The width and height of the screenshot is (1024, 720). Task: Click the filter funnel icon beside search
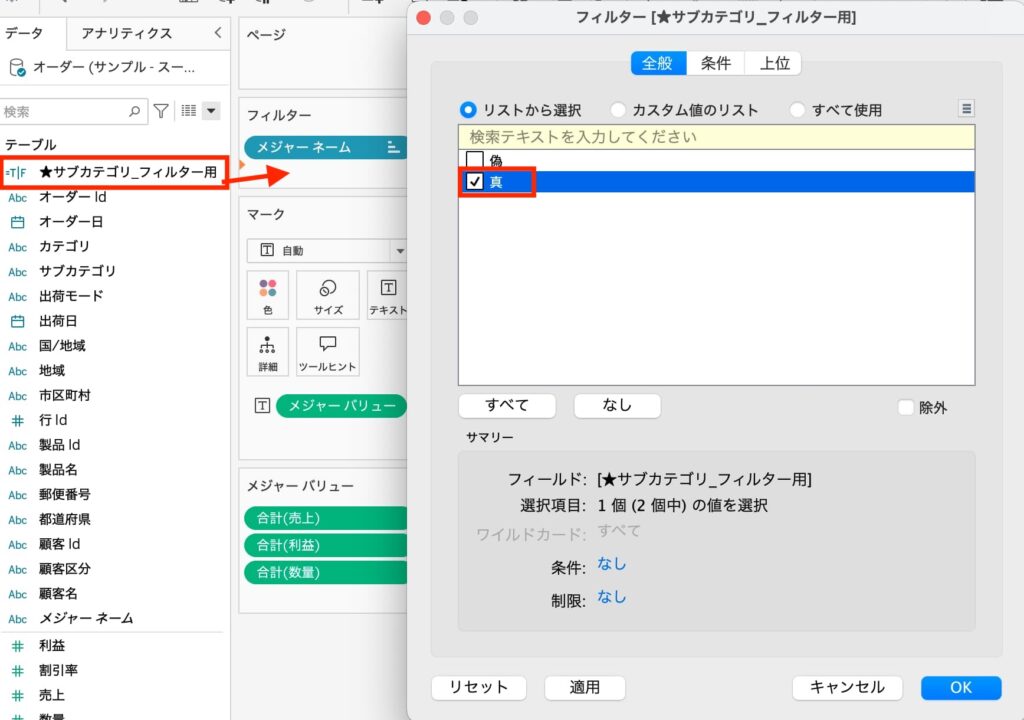pyautogui.click(x=161, y=112)
